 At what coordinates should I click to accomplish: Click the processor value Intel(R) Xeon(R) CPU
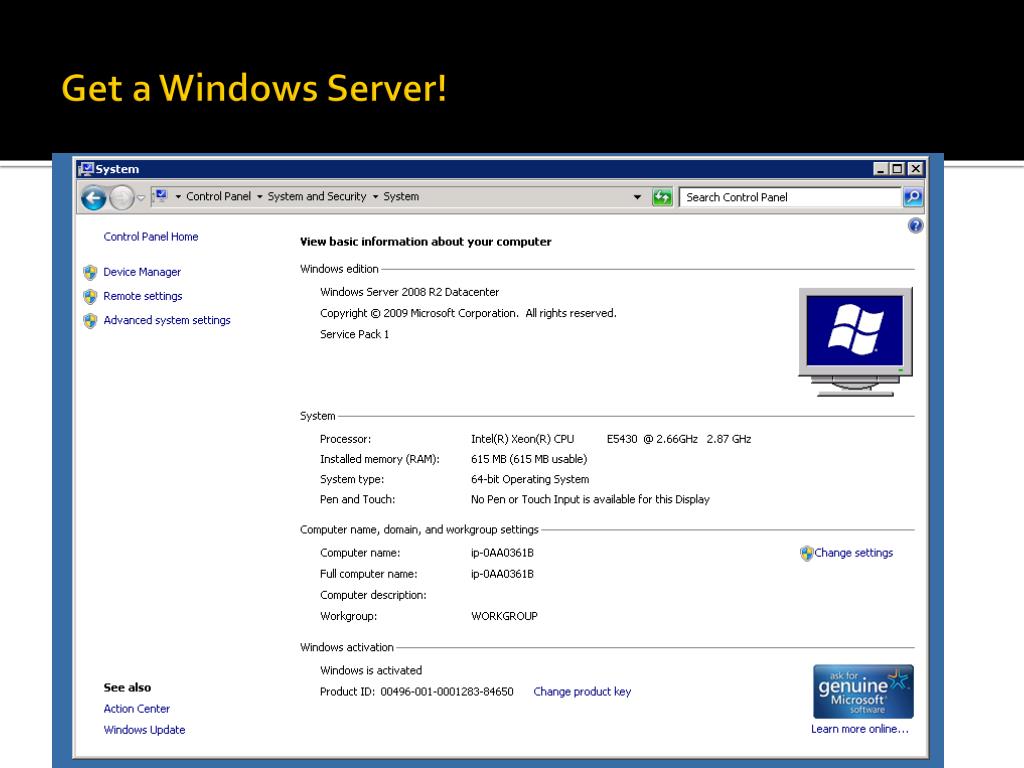point(522,439)
